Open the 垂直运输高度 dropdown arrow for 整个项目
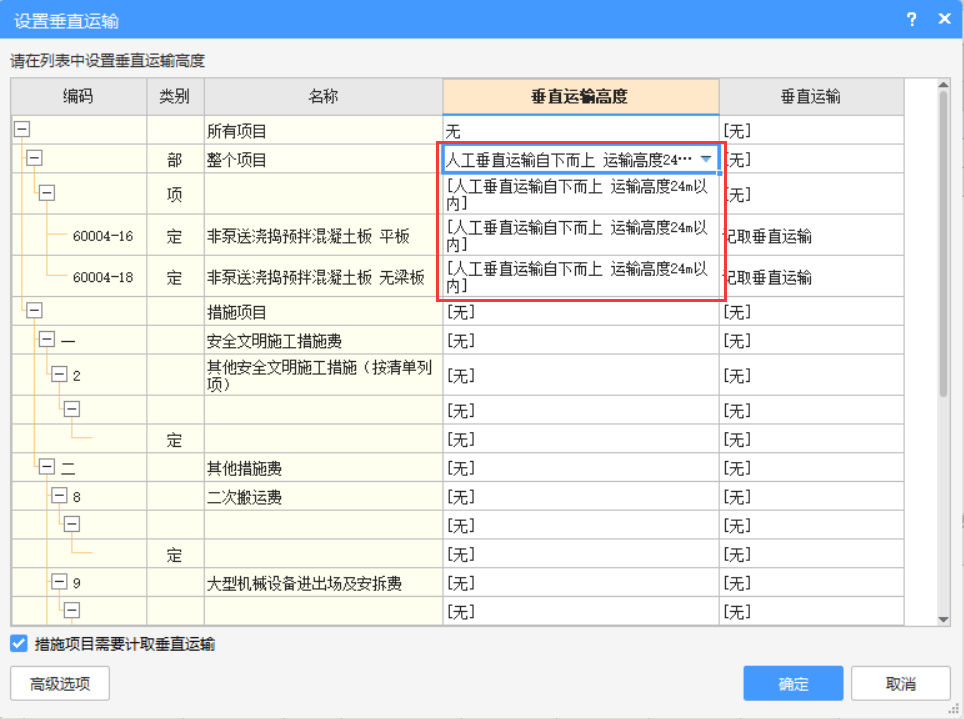964x719 pixels. pyautogui.click(x=706, y=159)
